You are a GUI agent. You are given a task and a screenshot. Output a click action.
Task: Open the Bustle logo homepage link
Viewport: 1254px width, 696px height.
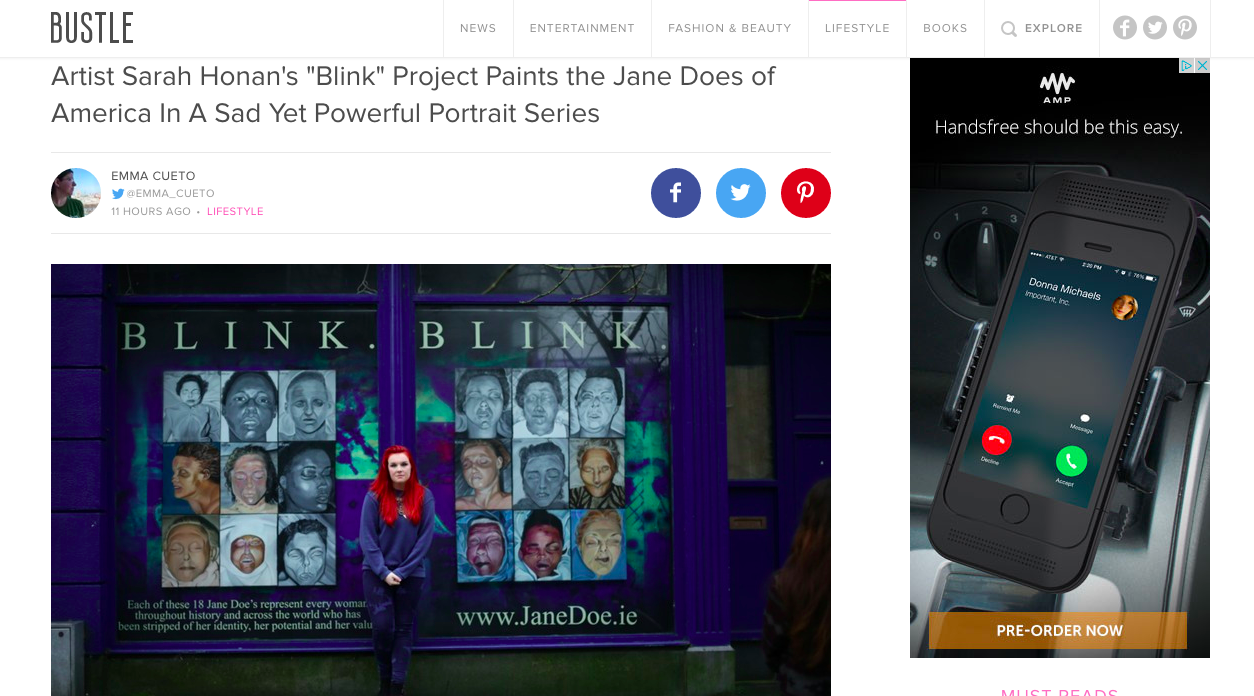click(x=92, y=28)
